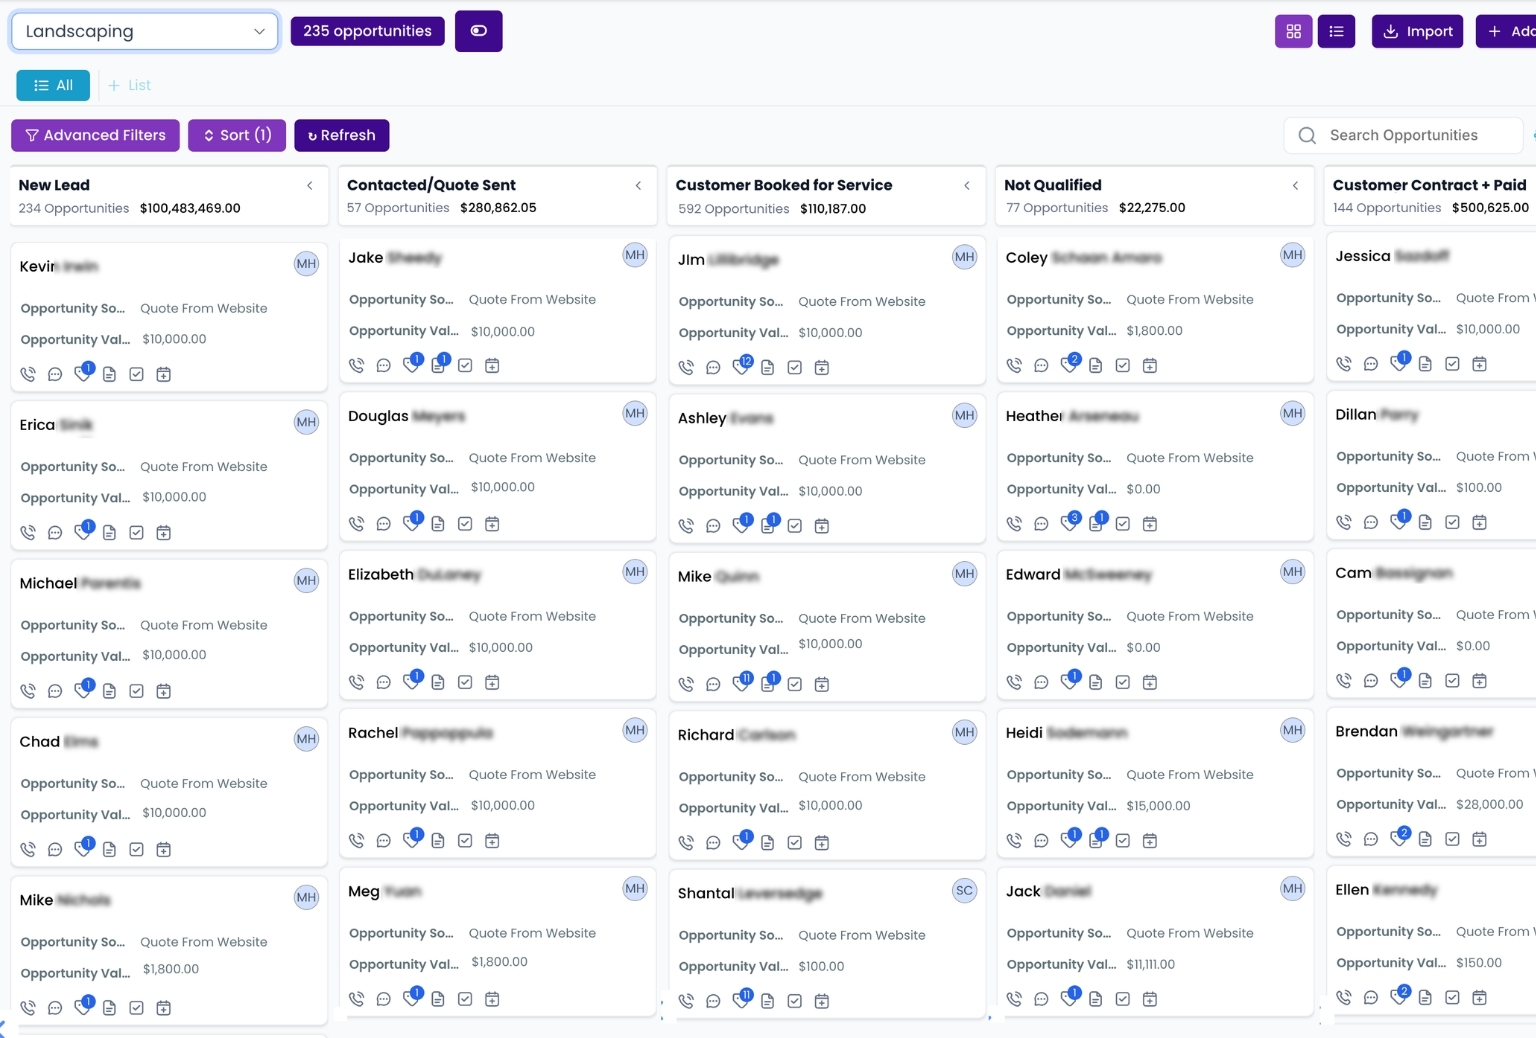Open the tasks icon on Edward's card
Viewport: 1536px width, 1038px height.
(x=1123, y=682)
